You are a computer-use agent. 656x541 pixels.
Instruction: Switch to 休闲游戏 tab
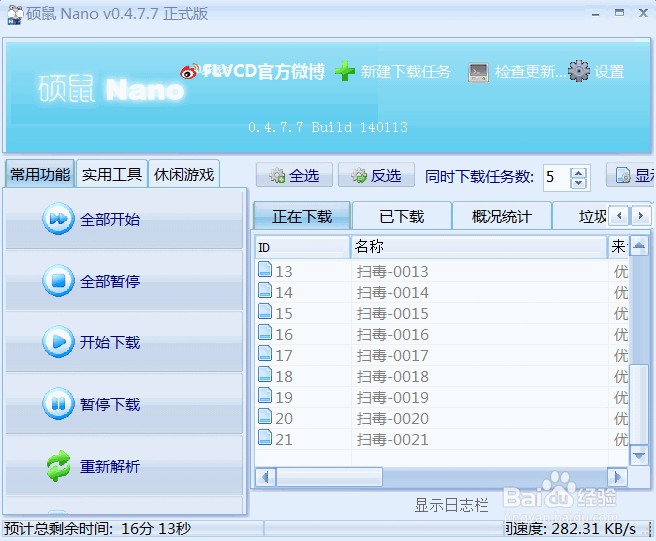184,174
